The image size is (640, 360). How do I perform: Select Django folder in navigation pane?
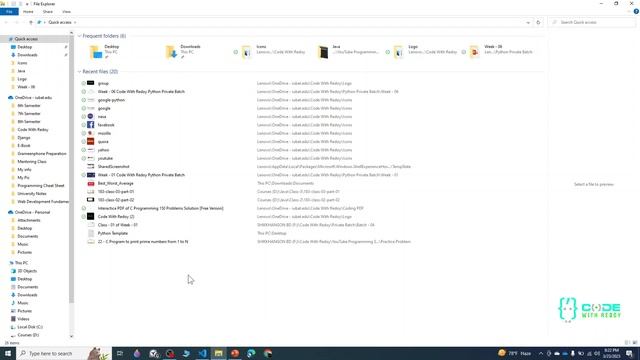point(24,138)
